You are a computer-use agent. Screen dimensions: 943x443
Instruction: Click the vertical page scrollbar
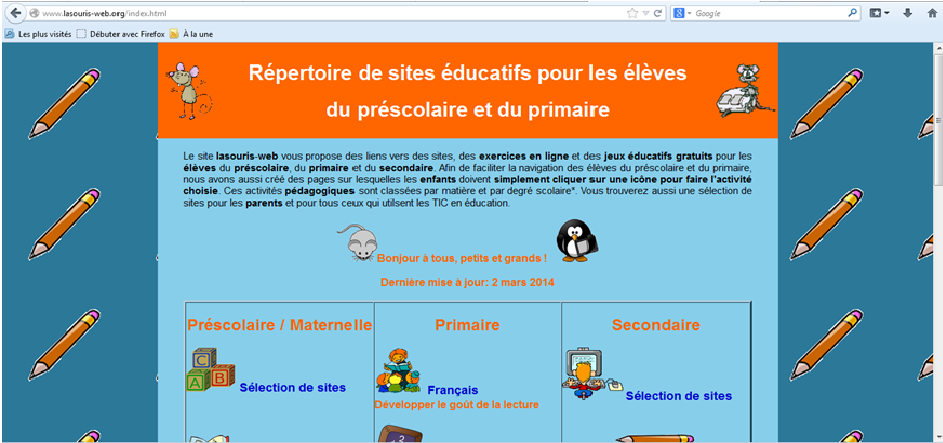coord(937,200)
